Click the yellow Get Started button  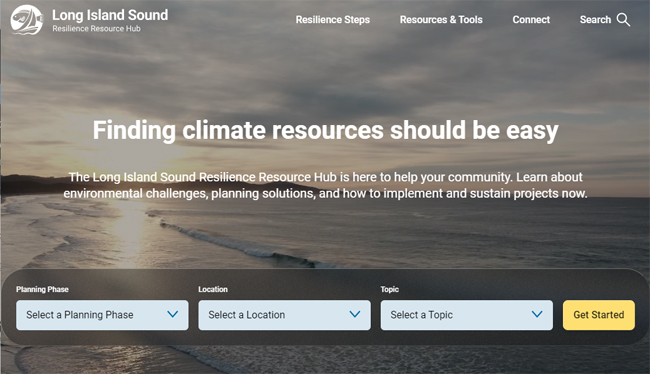(599, 315)
